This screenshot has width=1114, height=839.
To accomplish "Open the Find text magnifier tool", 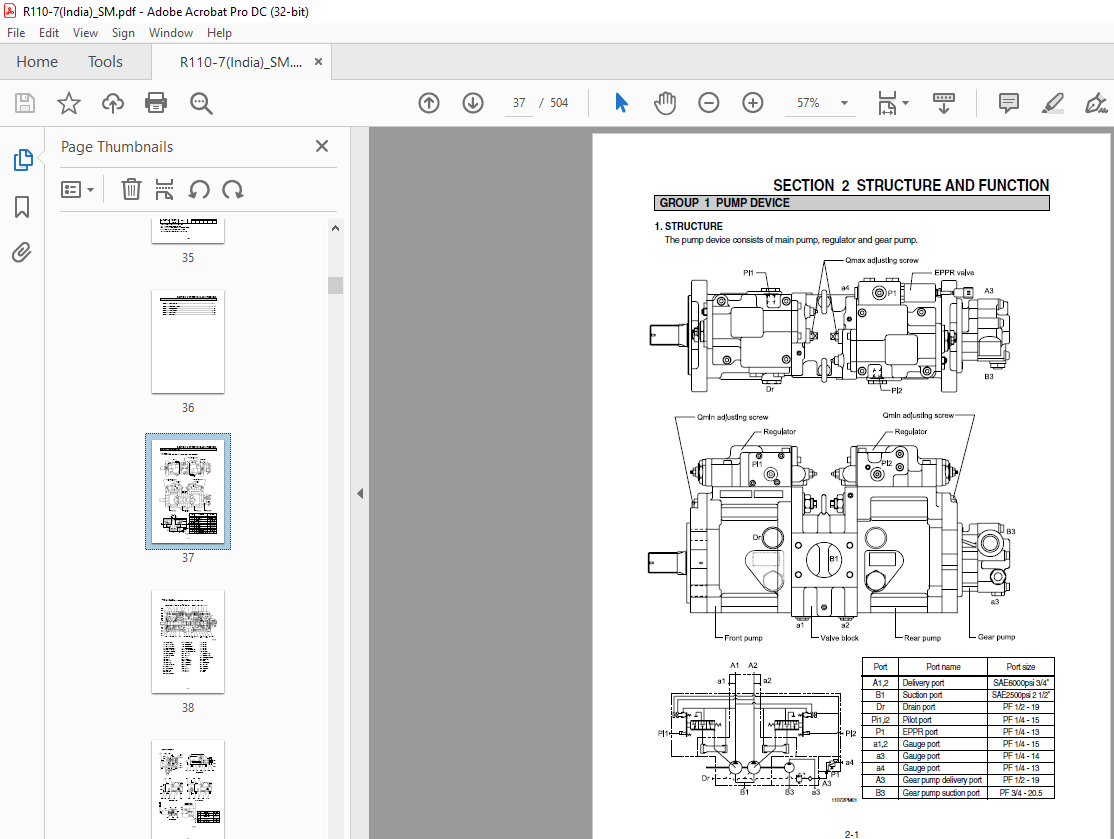I will 201,103.
